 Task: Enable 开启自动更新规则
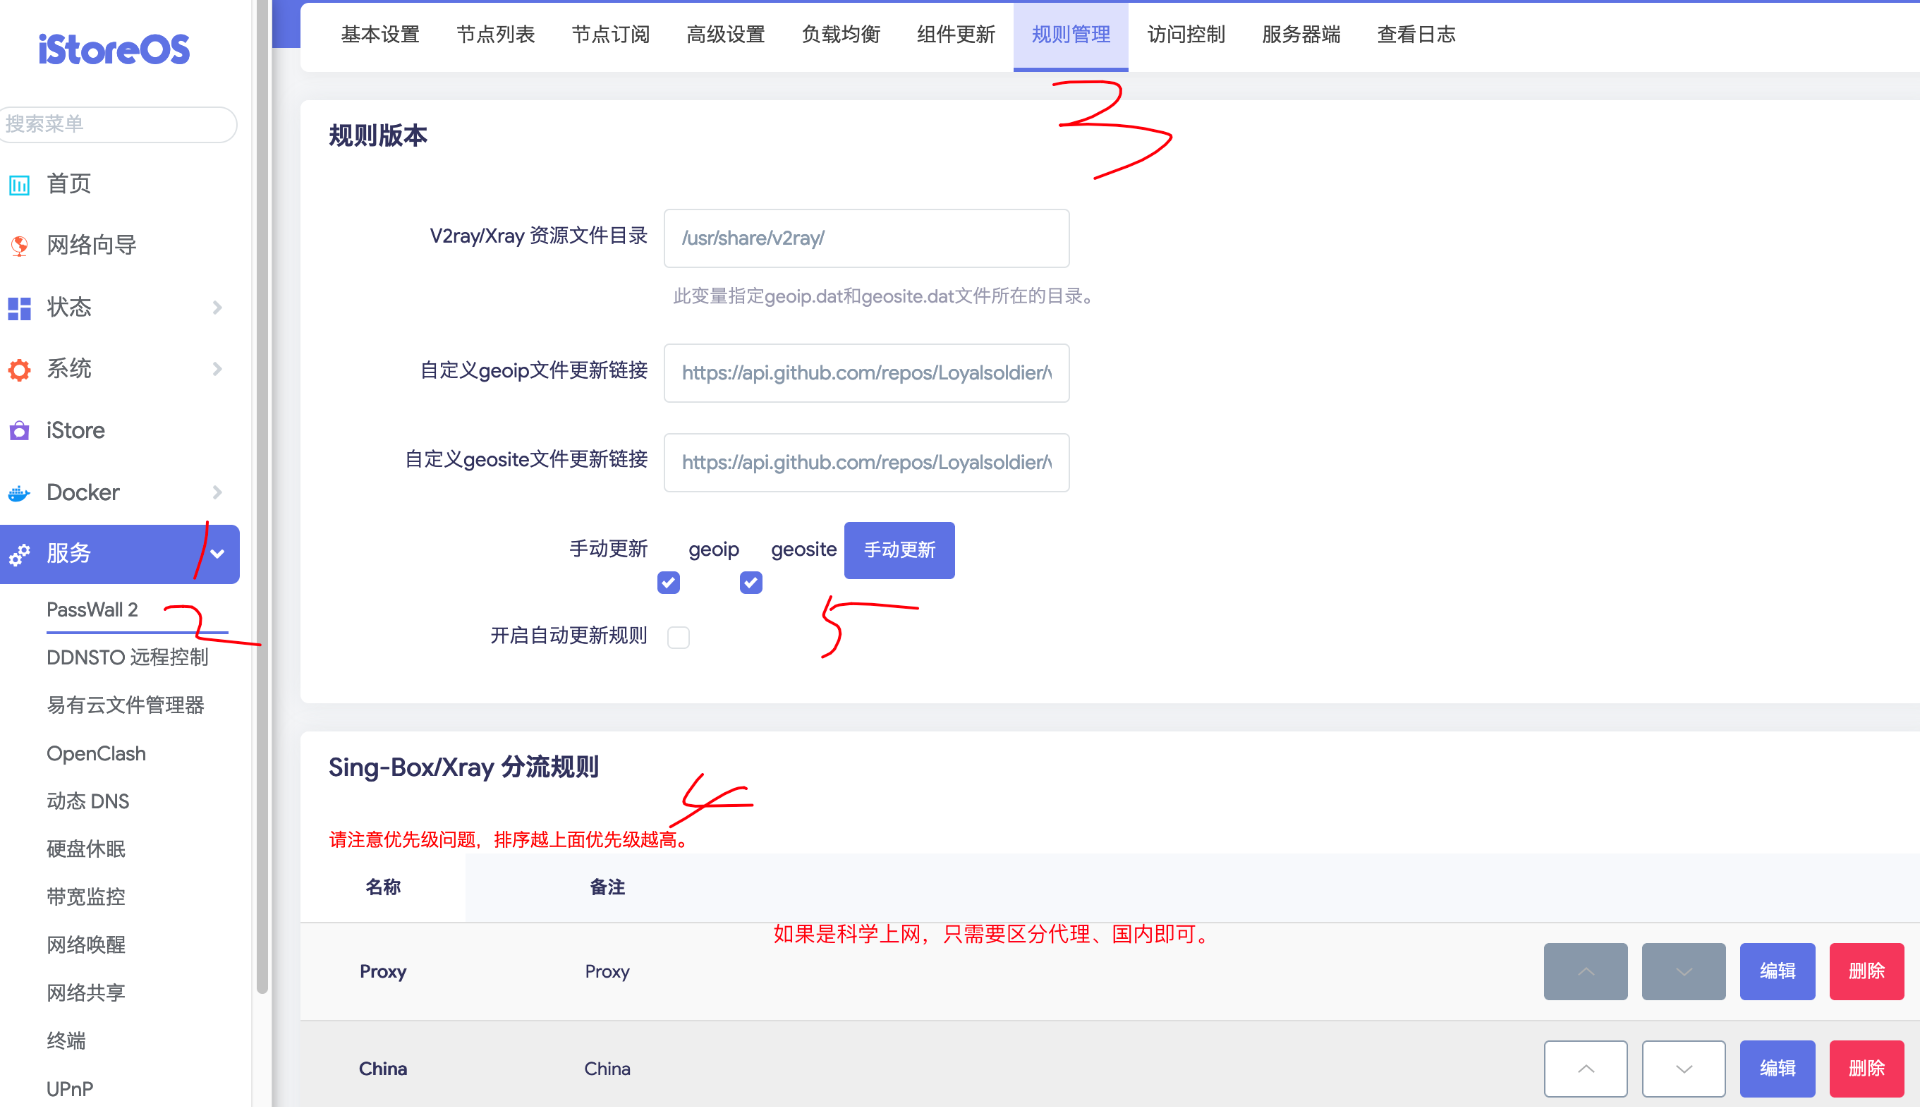pos(679,637)
